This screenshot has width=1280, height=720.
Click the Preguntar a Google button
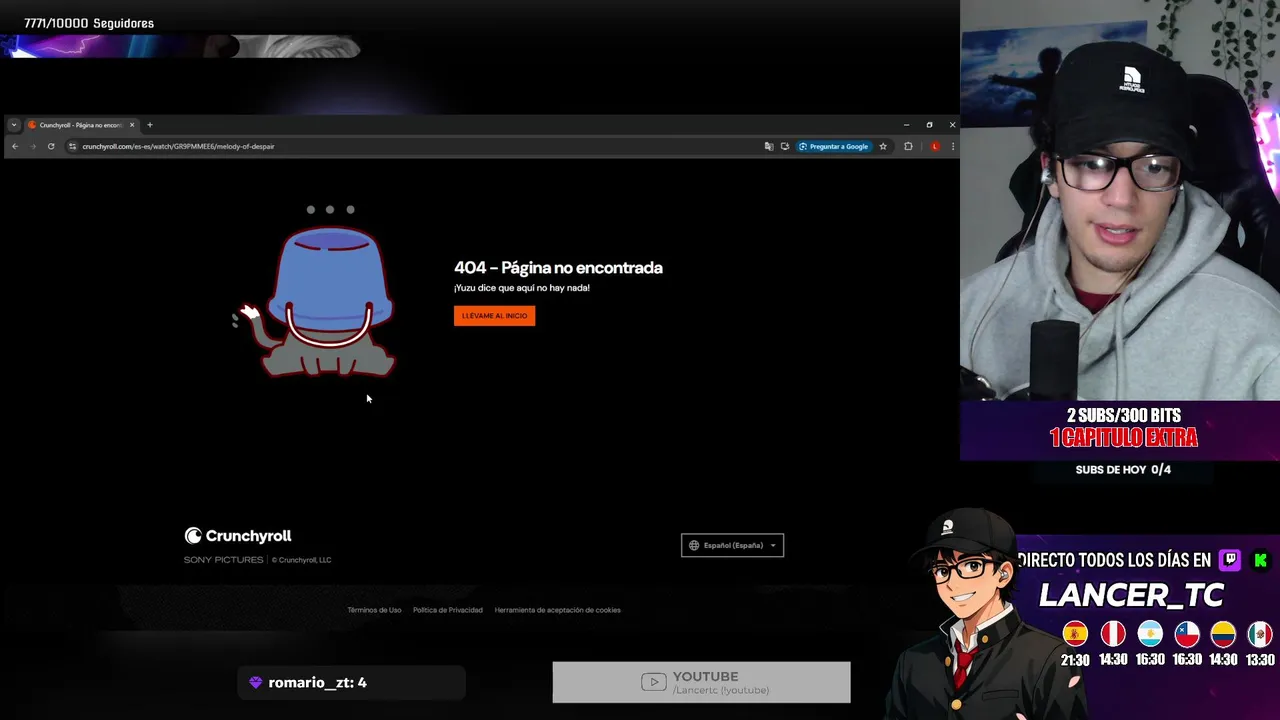tap(834, 146)
